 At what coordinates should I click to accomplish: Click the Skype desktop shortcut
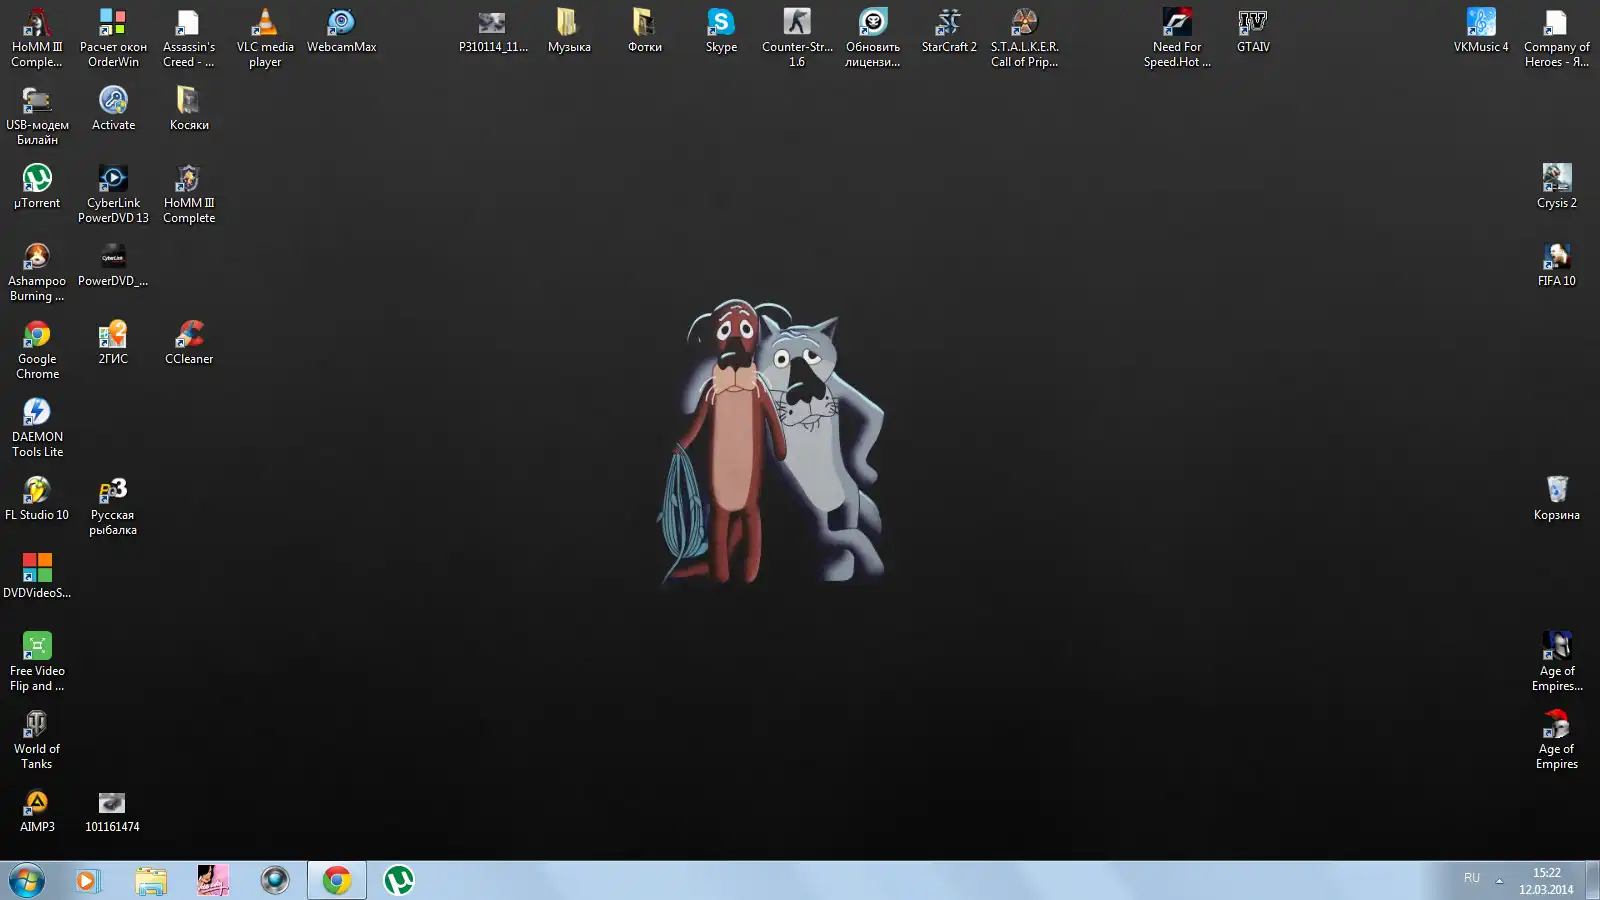pos(721,24)
